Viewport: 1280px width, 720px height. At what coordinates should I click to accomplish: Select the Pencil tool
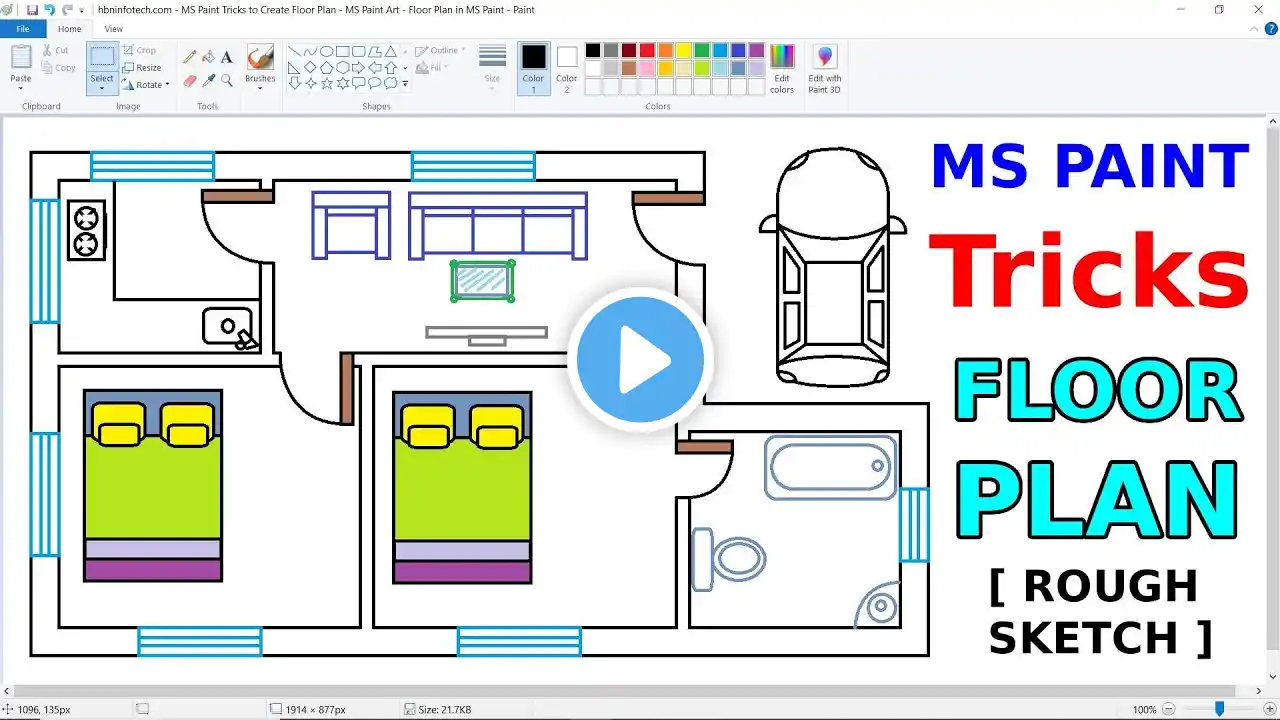click(189, 57)
